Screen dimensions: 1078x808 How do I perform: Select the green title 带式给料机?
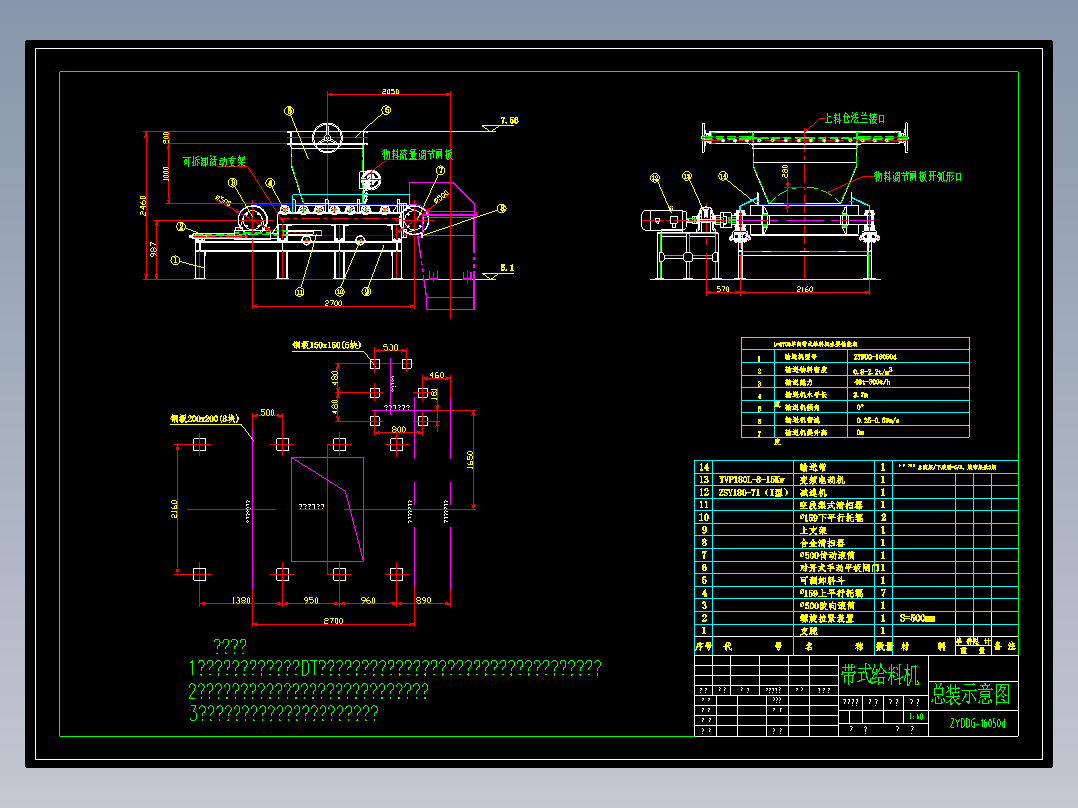(x=880, y=675)
